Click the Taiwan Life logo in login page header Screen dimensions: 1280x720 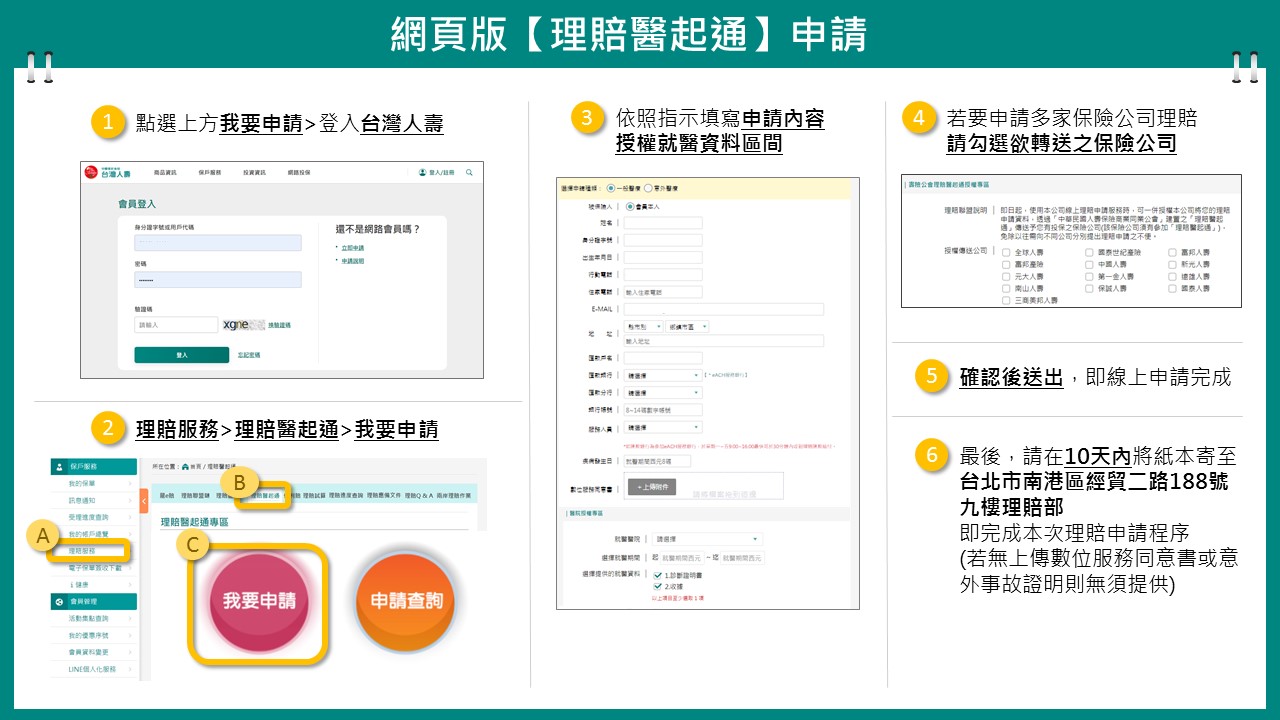[107, 172]
